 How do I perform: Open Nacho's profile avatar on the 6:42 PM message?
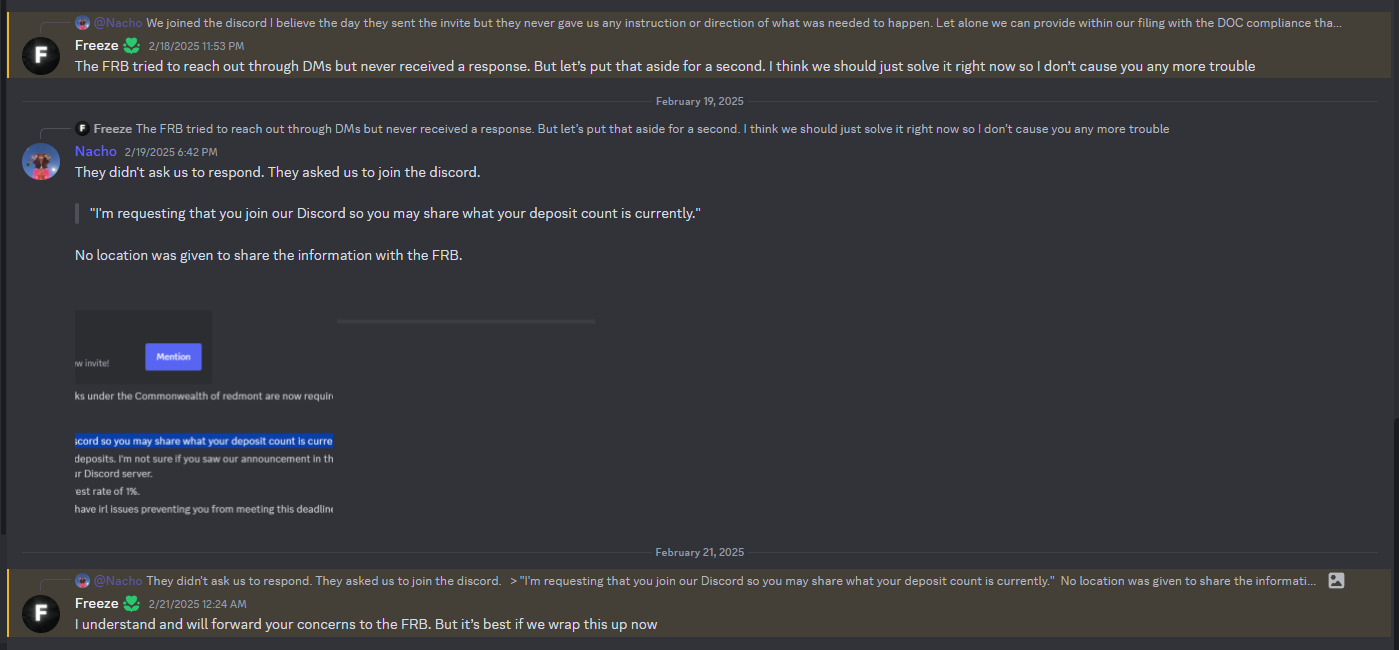point(41,161)
